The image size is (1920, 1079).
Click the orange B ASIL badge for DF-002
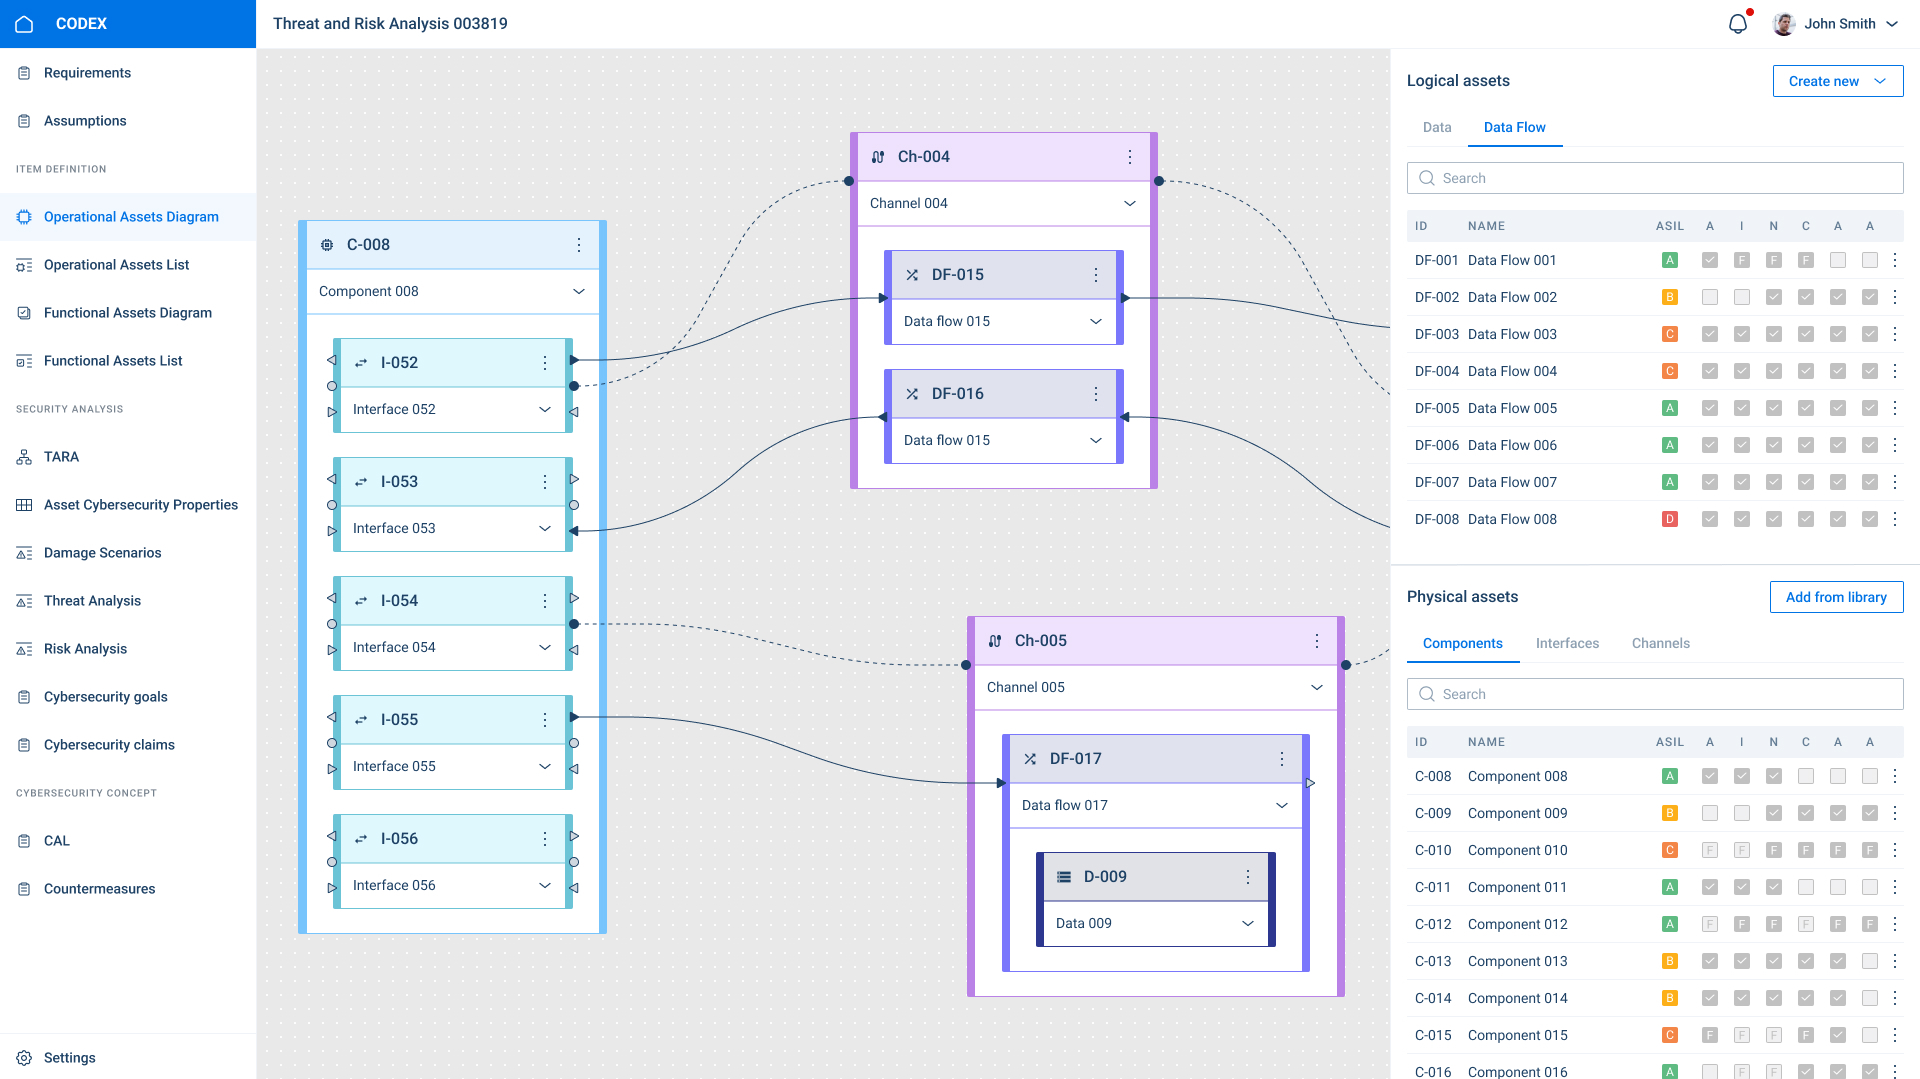pyautogui.click(x=1669, y=297)
